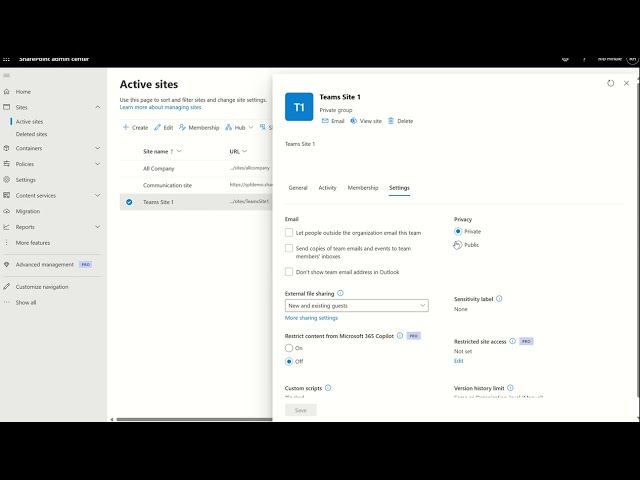Select Off for restrict content from Copilot
This screenshot has height=480, width=640.
click(x=289, y=362)
